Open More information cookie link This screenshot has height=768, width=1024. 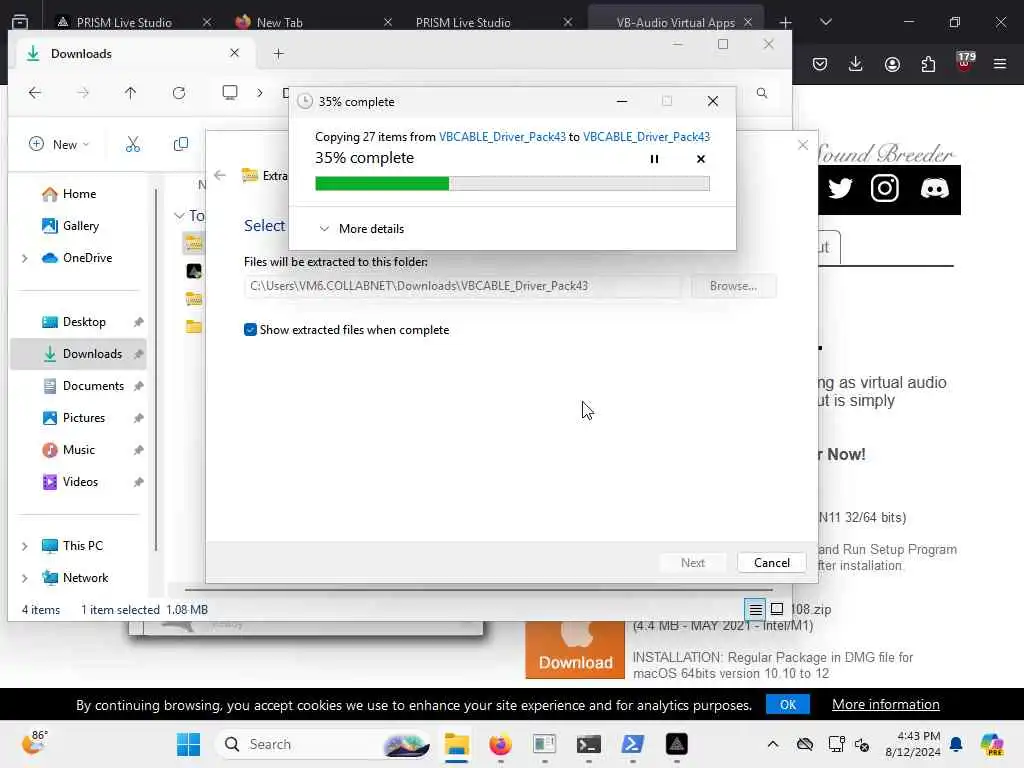tap(885, 705)
